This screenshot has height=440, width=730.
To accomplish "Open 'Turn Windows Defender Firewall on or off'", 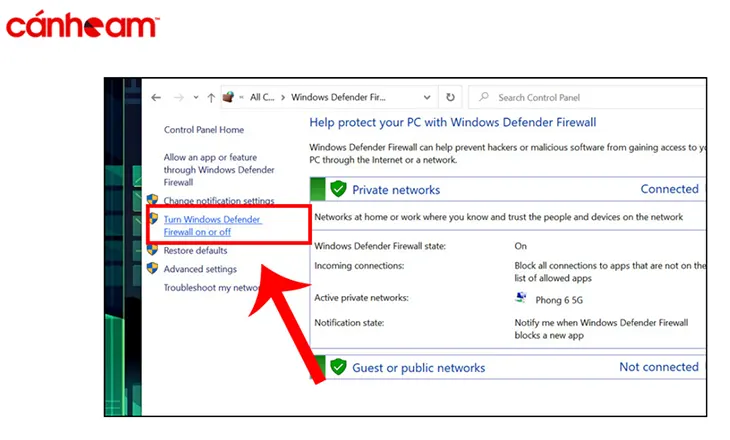I will tap(213, 225).
